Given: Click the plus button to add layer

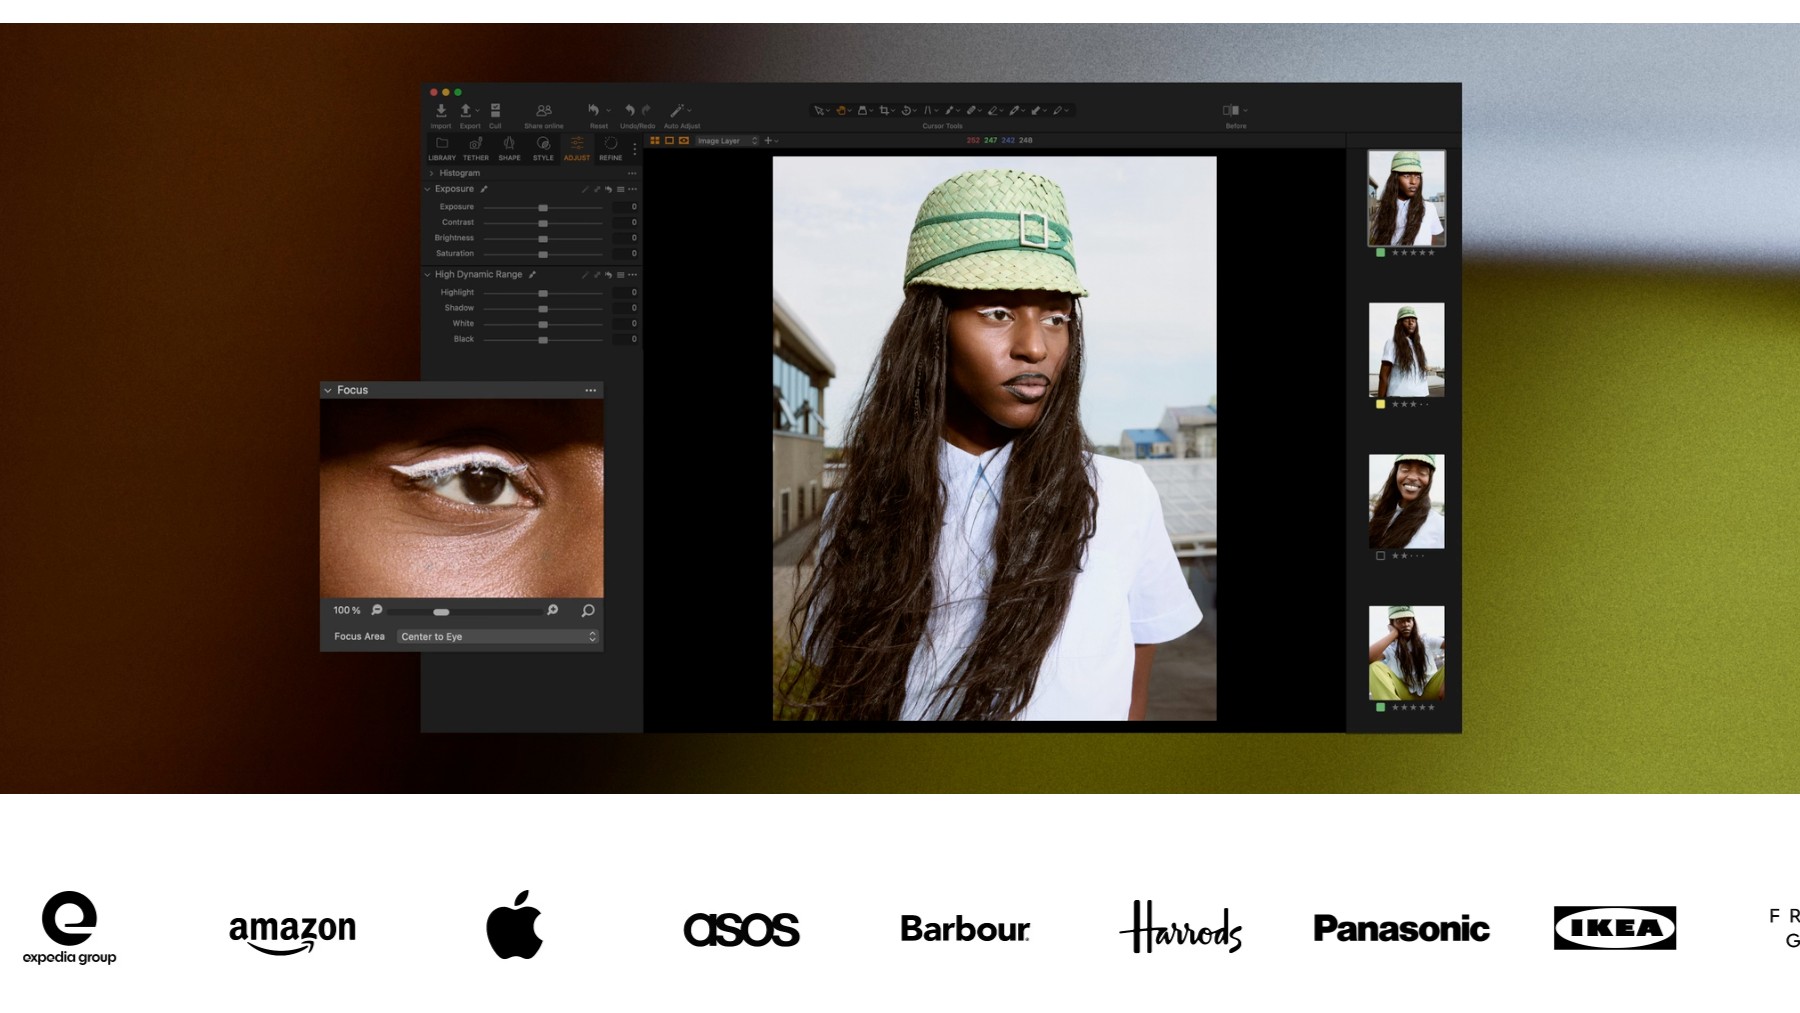Looking at the screenshot, I should (768, 141).
